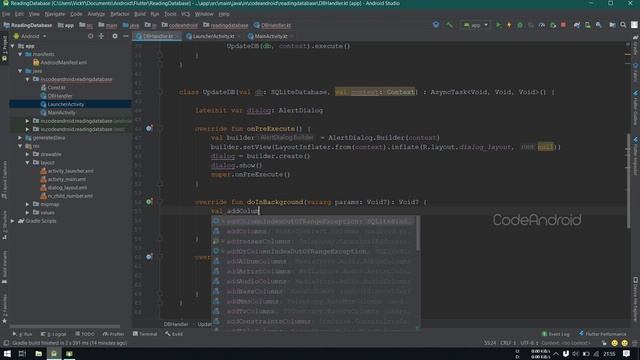The width and height of the screenshot is (640, 360).
Task: Open the Build menu
Action: [x=140, y=14]
